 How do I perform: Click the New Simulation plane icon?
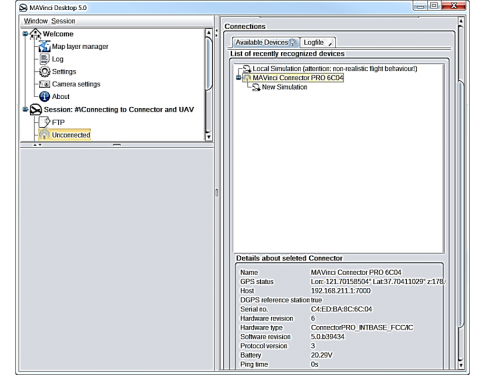256,87
